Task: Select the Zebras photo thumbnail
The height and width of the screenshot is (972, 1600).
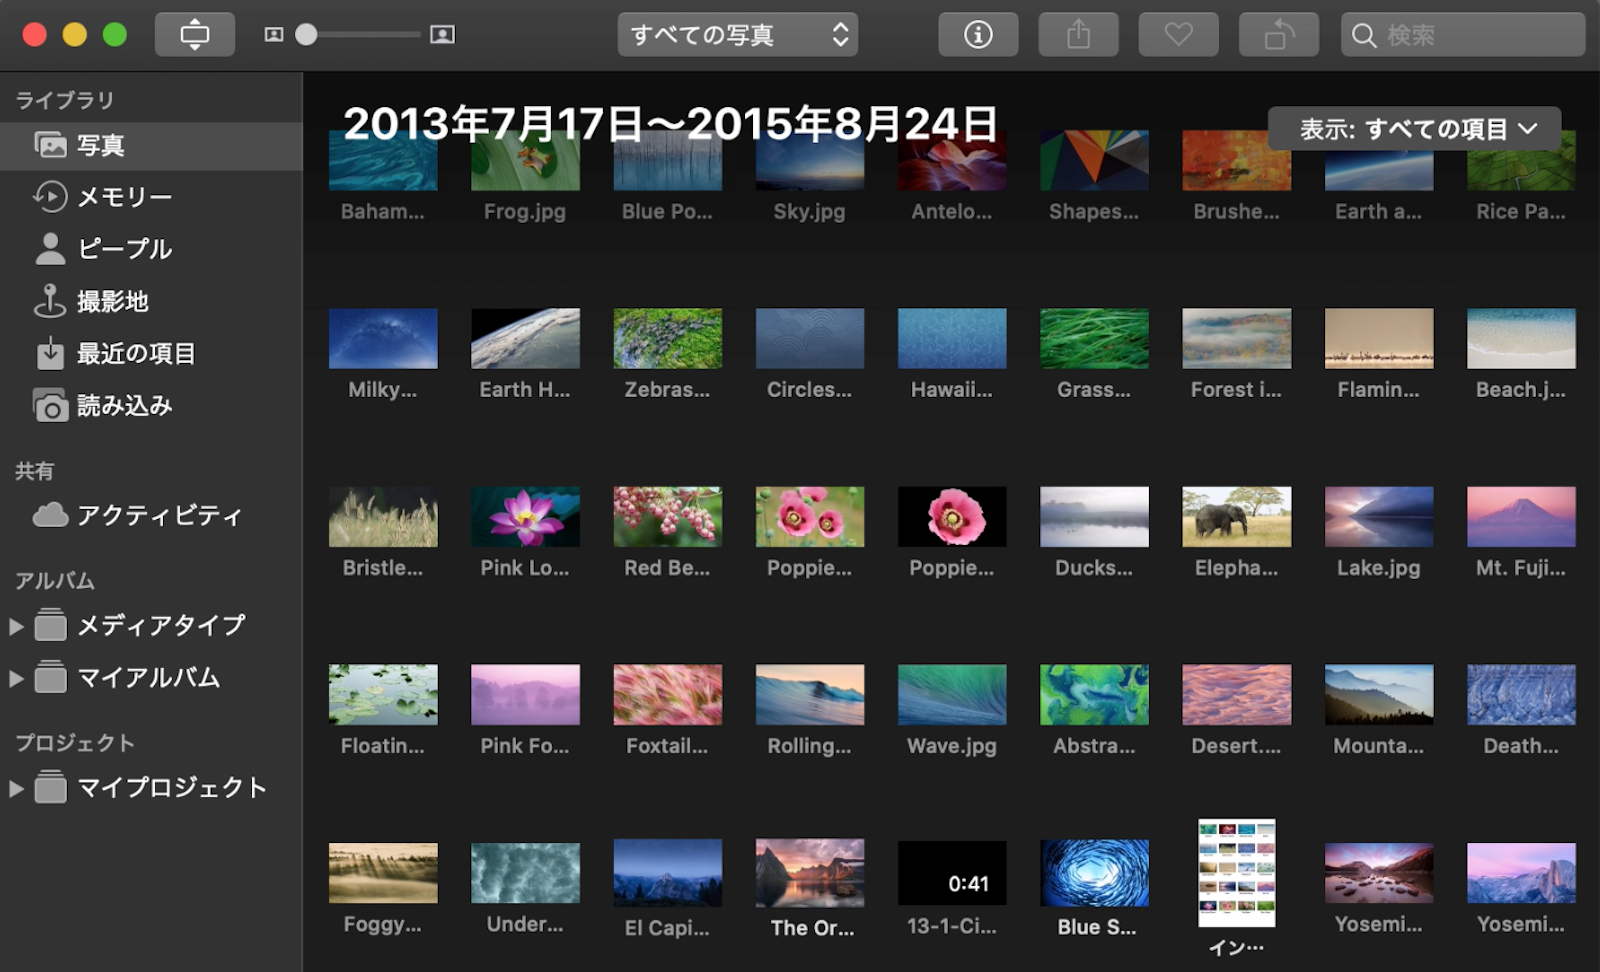Action: point(667,338)
